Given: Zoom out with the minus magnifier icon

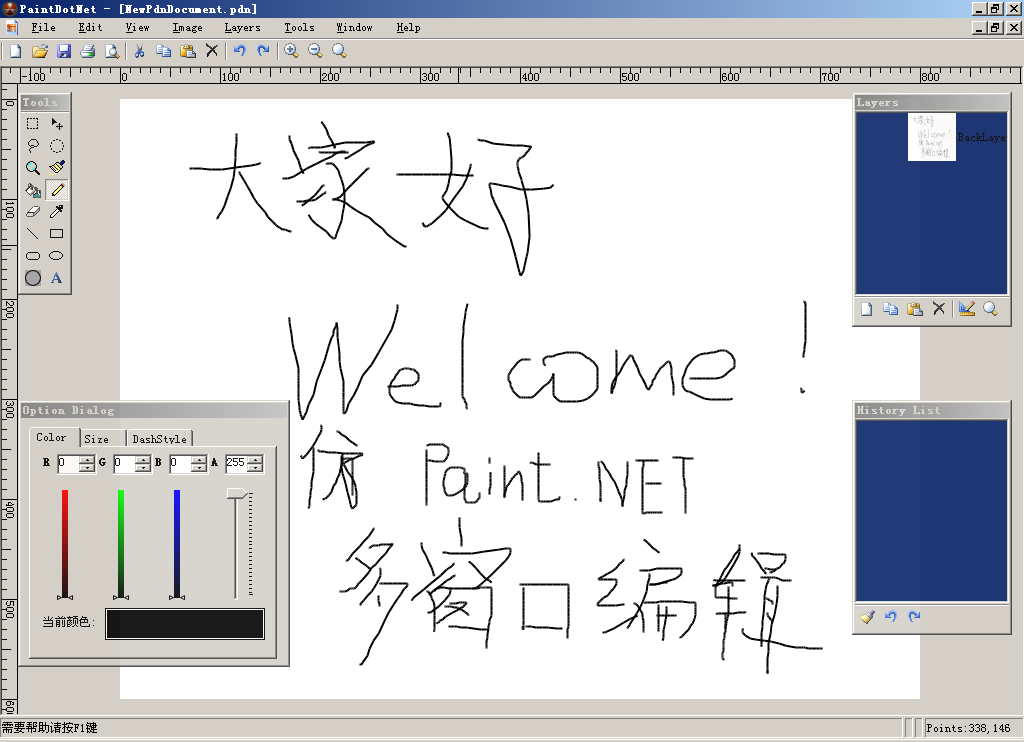Looking at the screenshot, I should pos(315,51).
